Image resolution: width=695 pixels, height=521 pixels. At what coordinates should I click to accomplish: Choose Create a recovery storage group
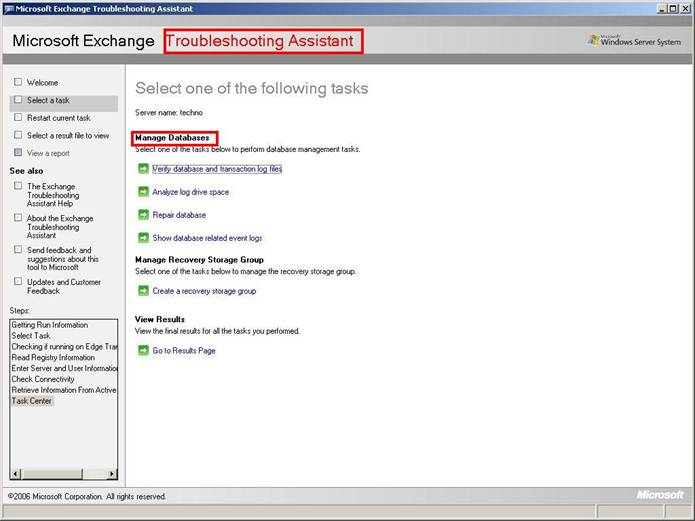[204, 291]
